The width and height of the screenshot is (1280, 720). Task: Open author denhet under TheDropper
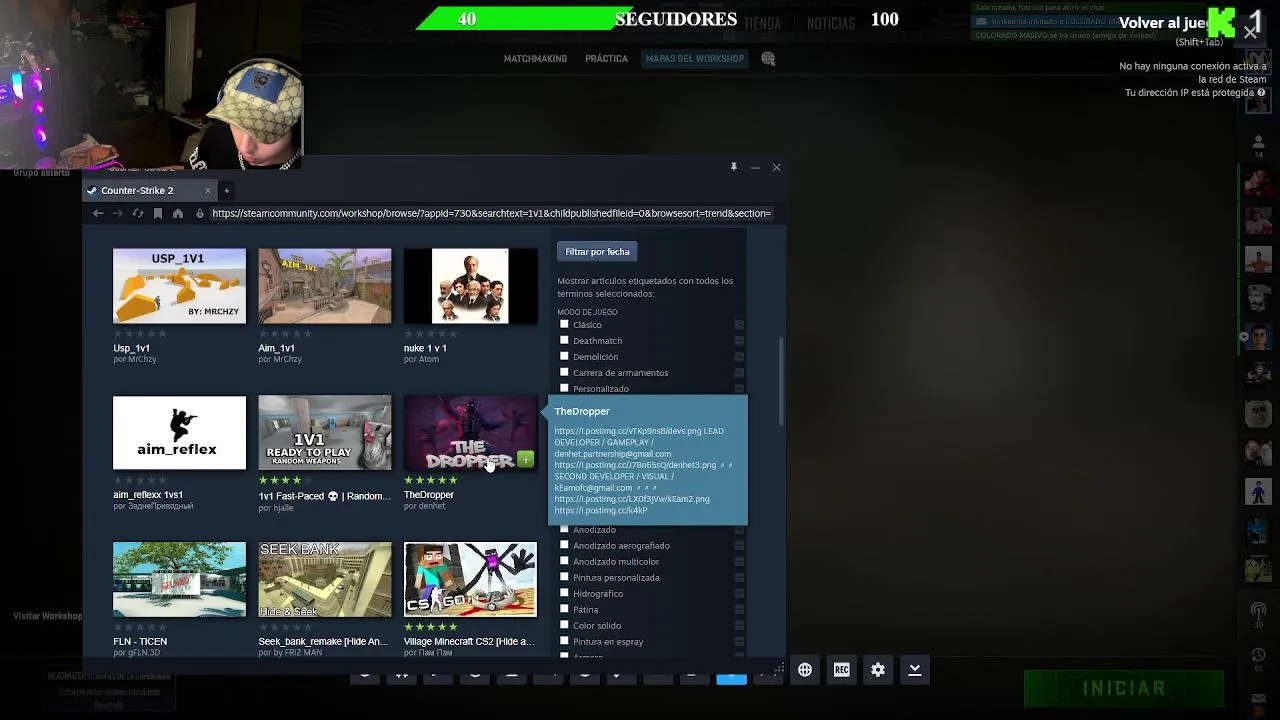click(x=432, y=506)
